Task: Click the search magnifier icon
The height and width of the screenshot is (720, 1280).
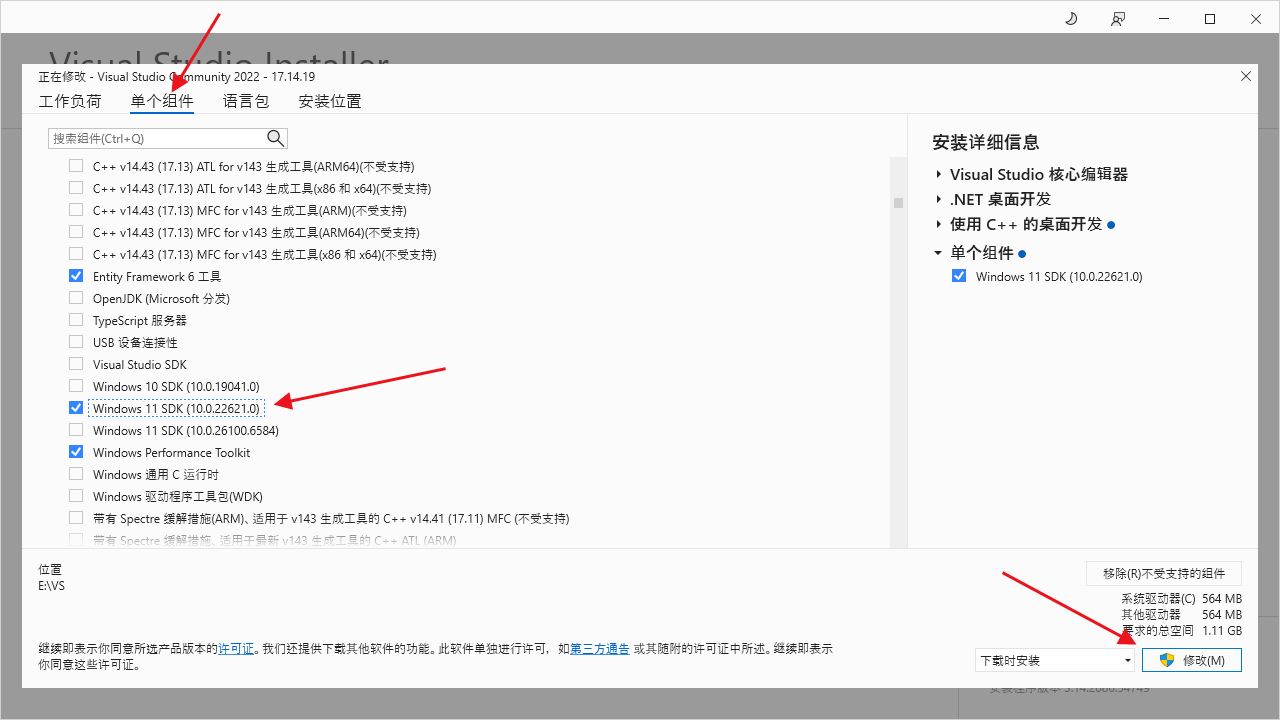Action: (x=275, y=138)
